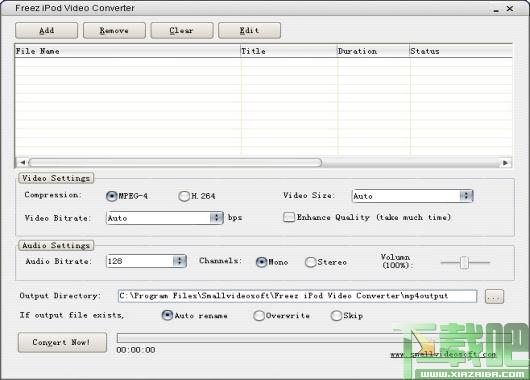Image resolution: width=530 pixels, height=380 pixels.
Task: Click the scroll right arrow in file list
Action: (x=505, y=163)
